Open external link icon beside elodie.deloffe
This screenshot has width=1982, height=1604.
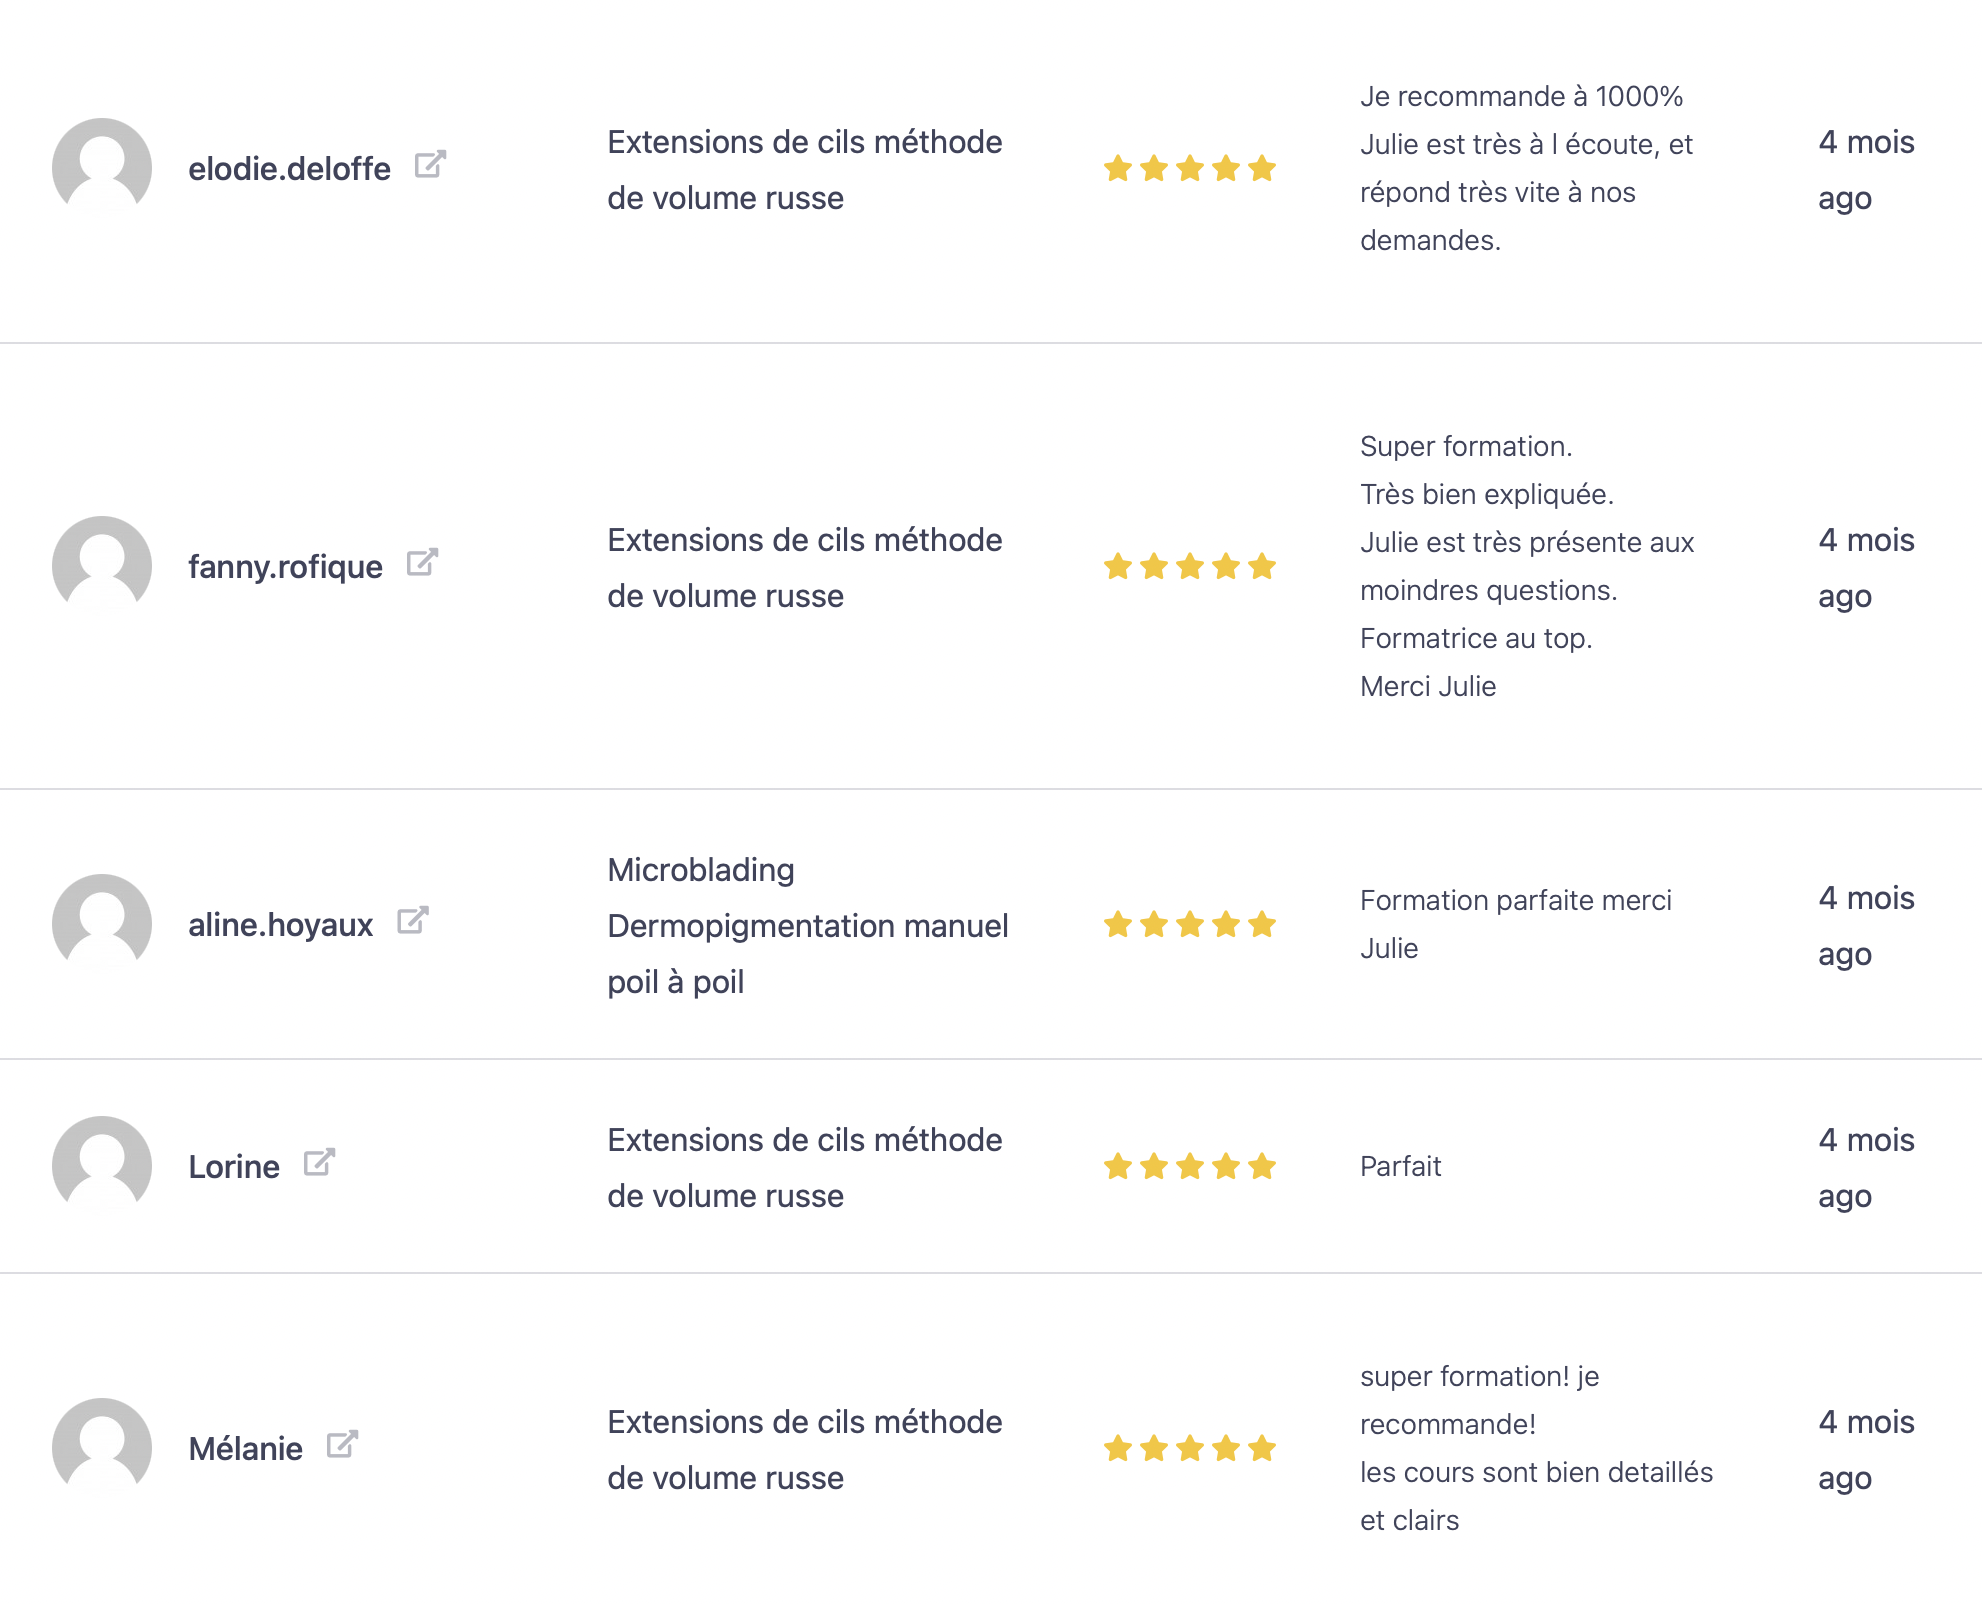[x=430, y=165]
